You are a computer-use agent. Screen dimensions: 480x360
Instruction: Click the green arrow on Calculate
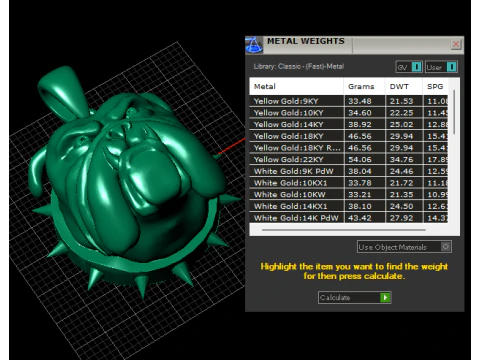pyautogui.click(x=385, y=297)
